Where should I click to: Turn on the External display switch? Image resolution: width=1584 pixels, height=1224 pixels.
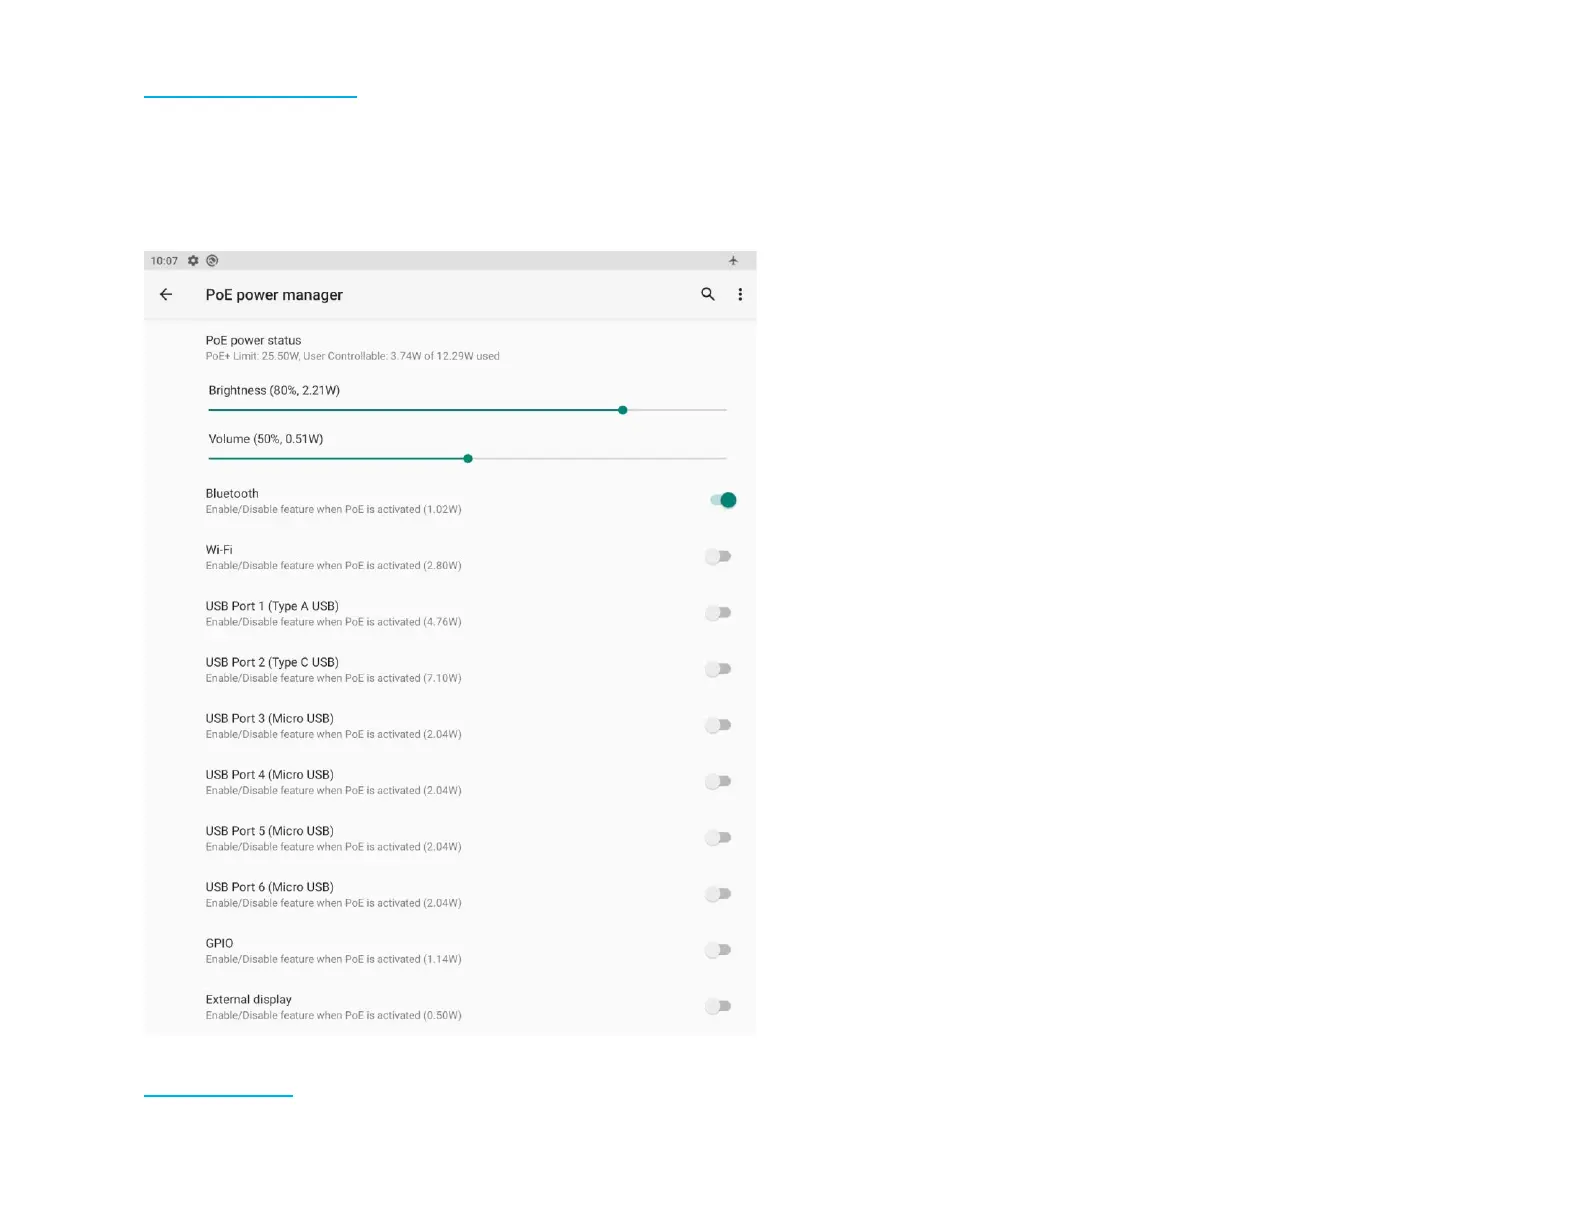click(718, 1006)
